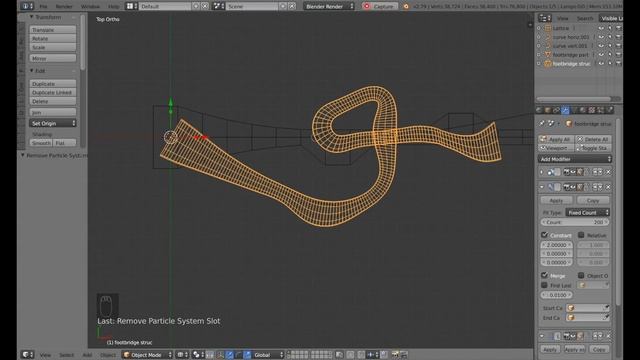Toggle render icon on the Array modifier header
Screen dimensions: 640x360
566,187
